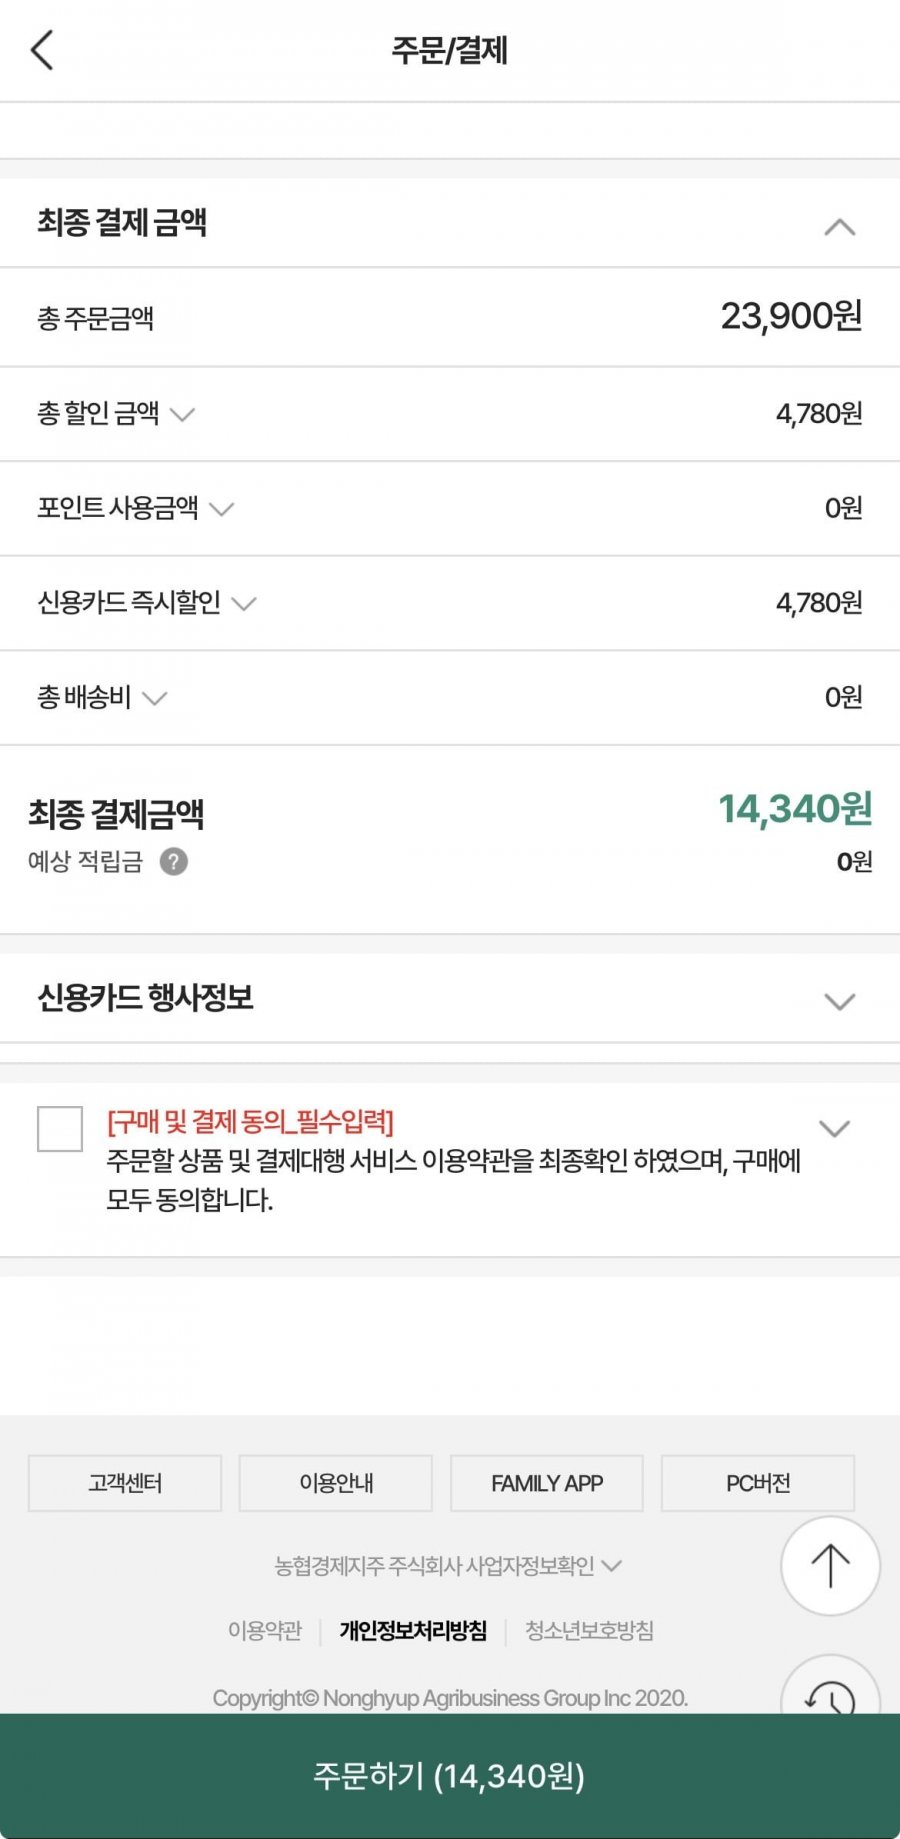This screenshot has height=1839, width=900.
Task: Open the 이용약관 link
Action: coord(265,1631)
